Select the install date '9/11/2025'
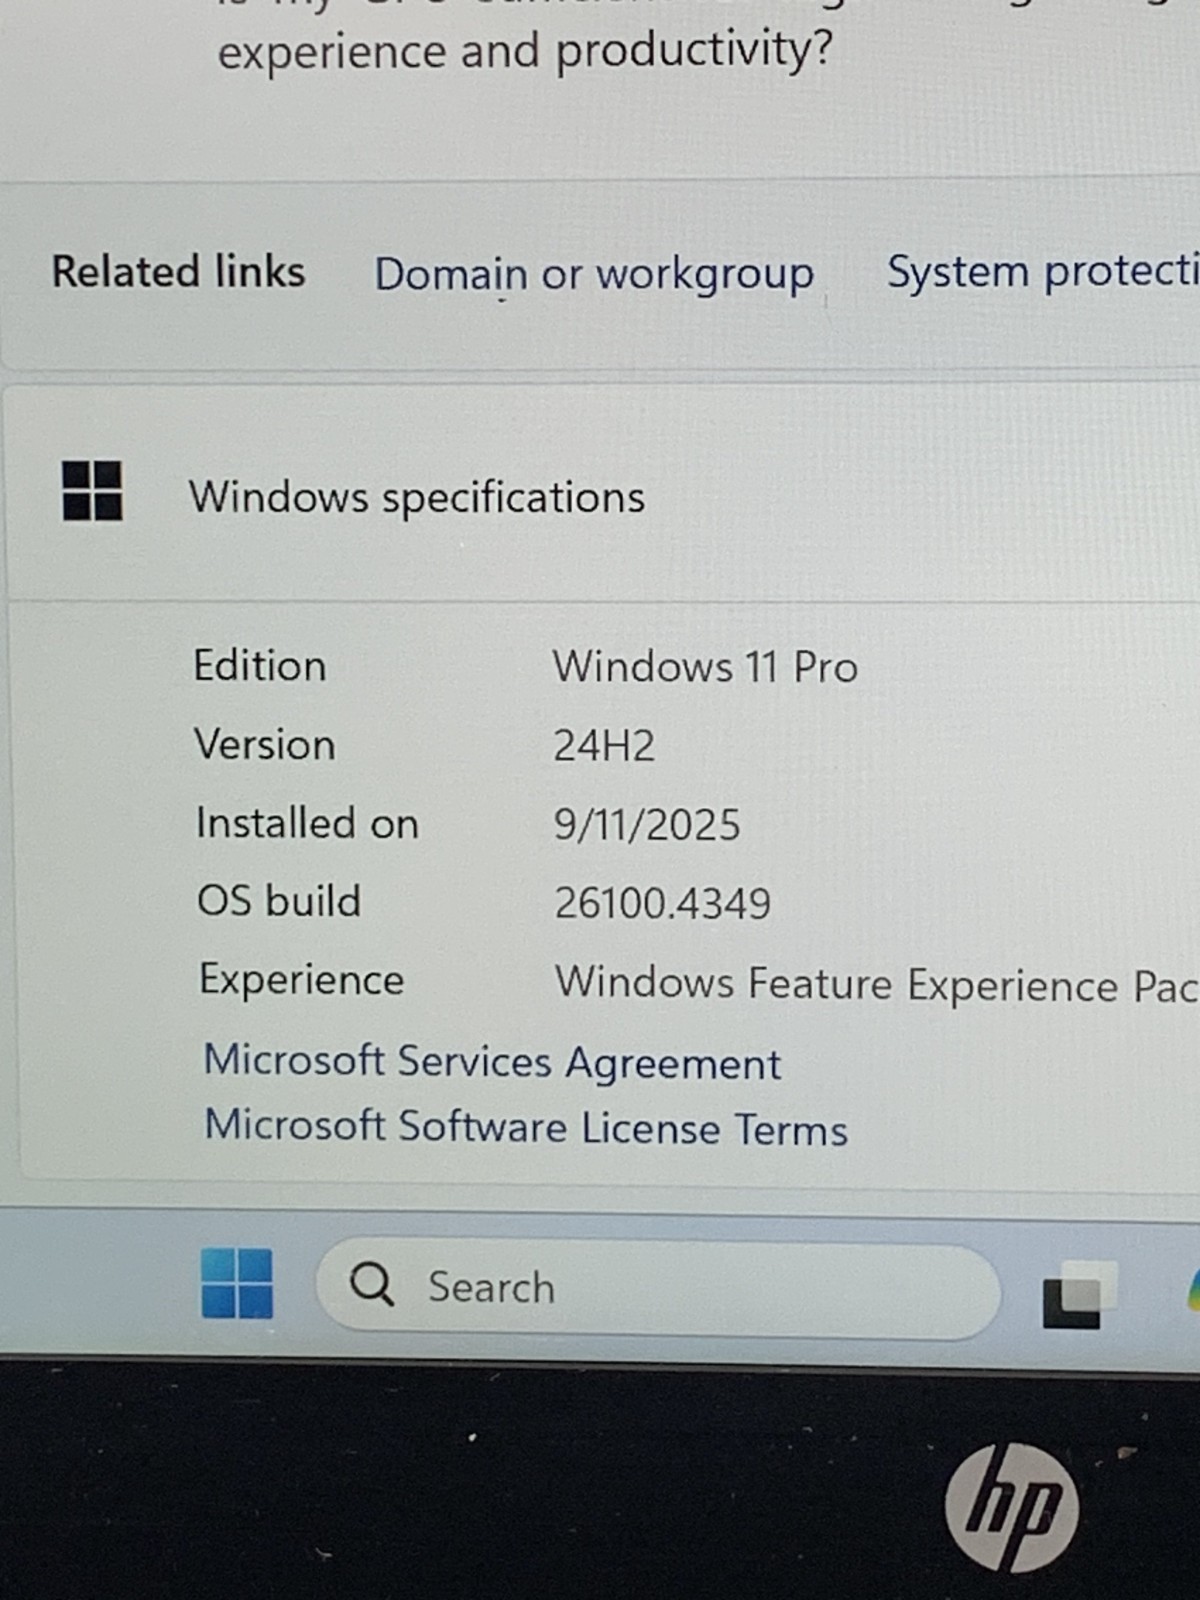This screenshot has width=1200, height=1600. [x=647, y=825]
